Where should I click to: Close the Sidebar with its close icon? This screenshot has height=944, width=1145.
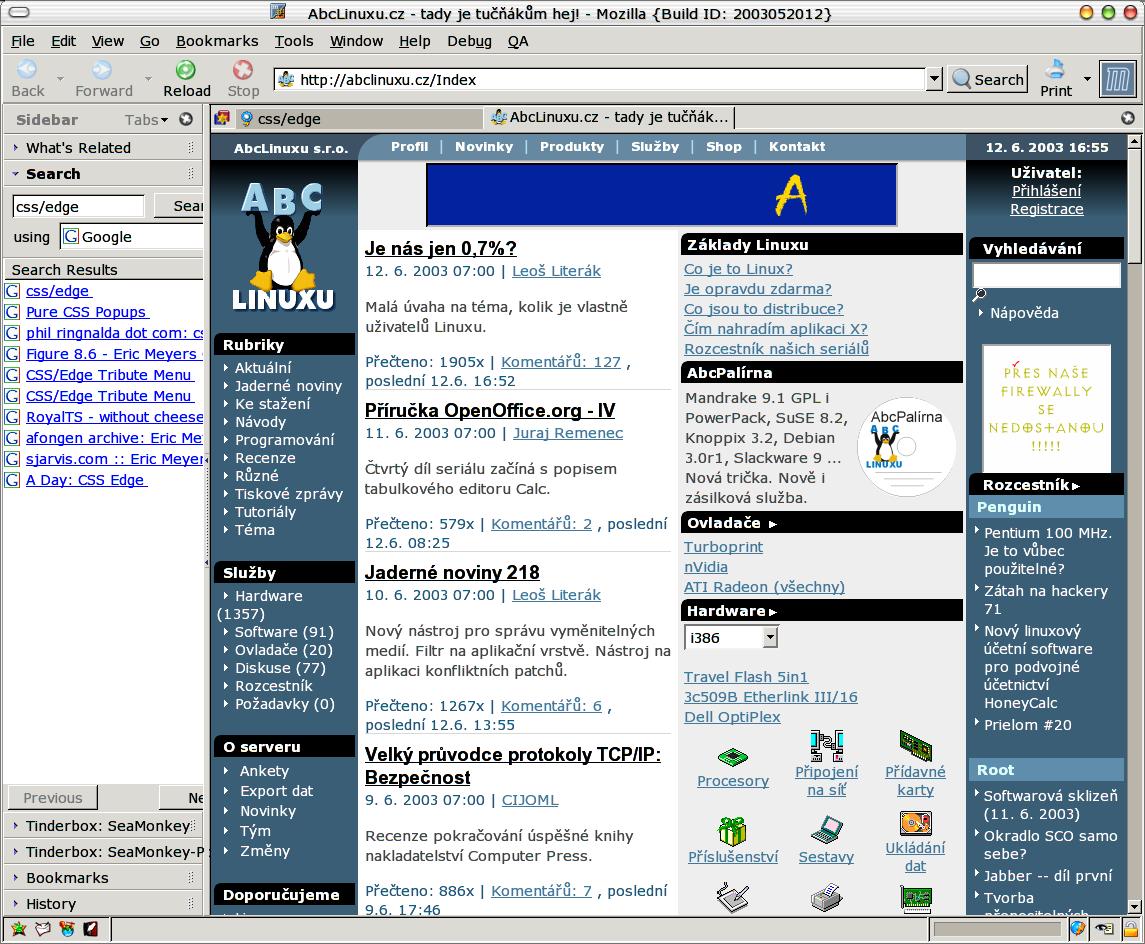(186, 119)
